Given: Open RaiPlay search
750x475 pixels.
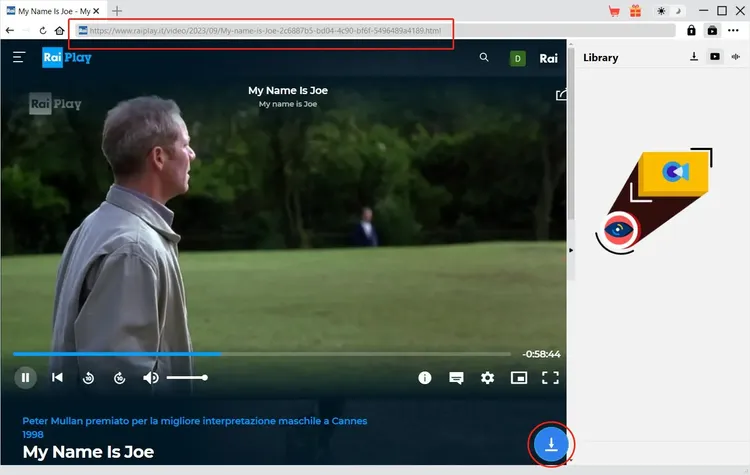Looking at the screenshot, I should [484, 58].
